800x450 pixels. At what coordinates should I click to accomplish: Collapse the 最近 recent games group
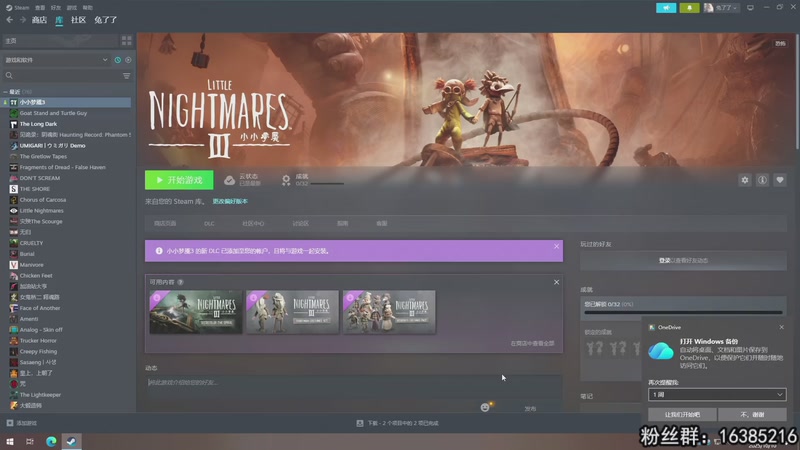(5, 92)
